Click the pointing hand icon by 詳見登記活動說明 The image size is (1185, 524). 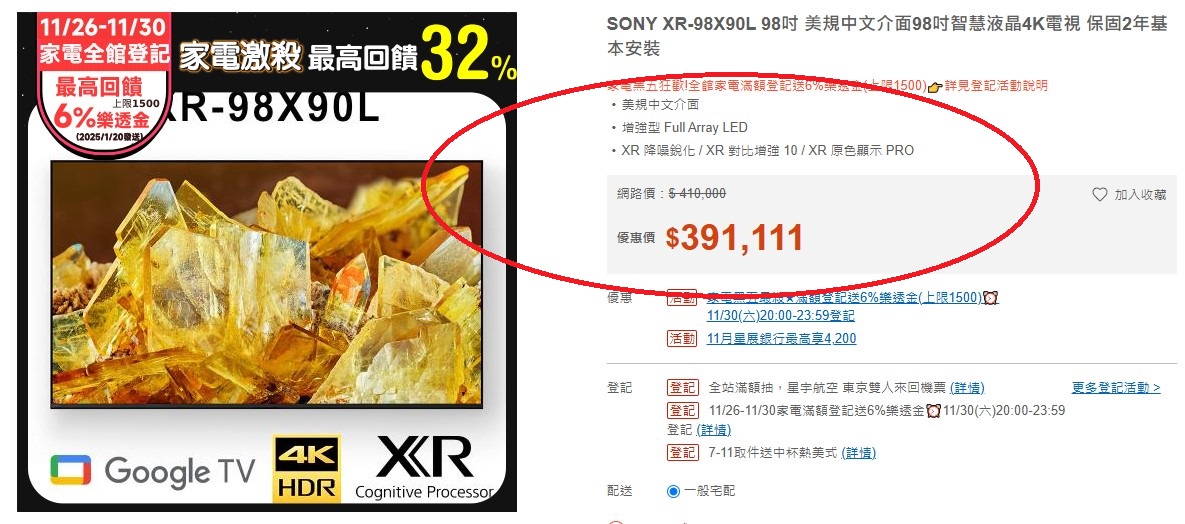click(935, 86)
